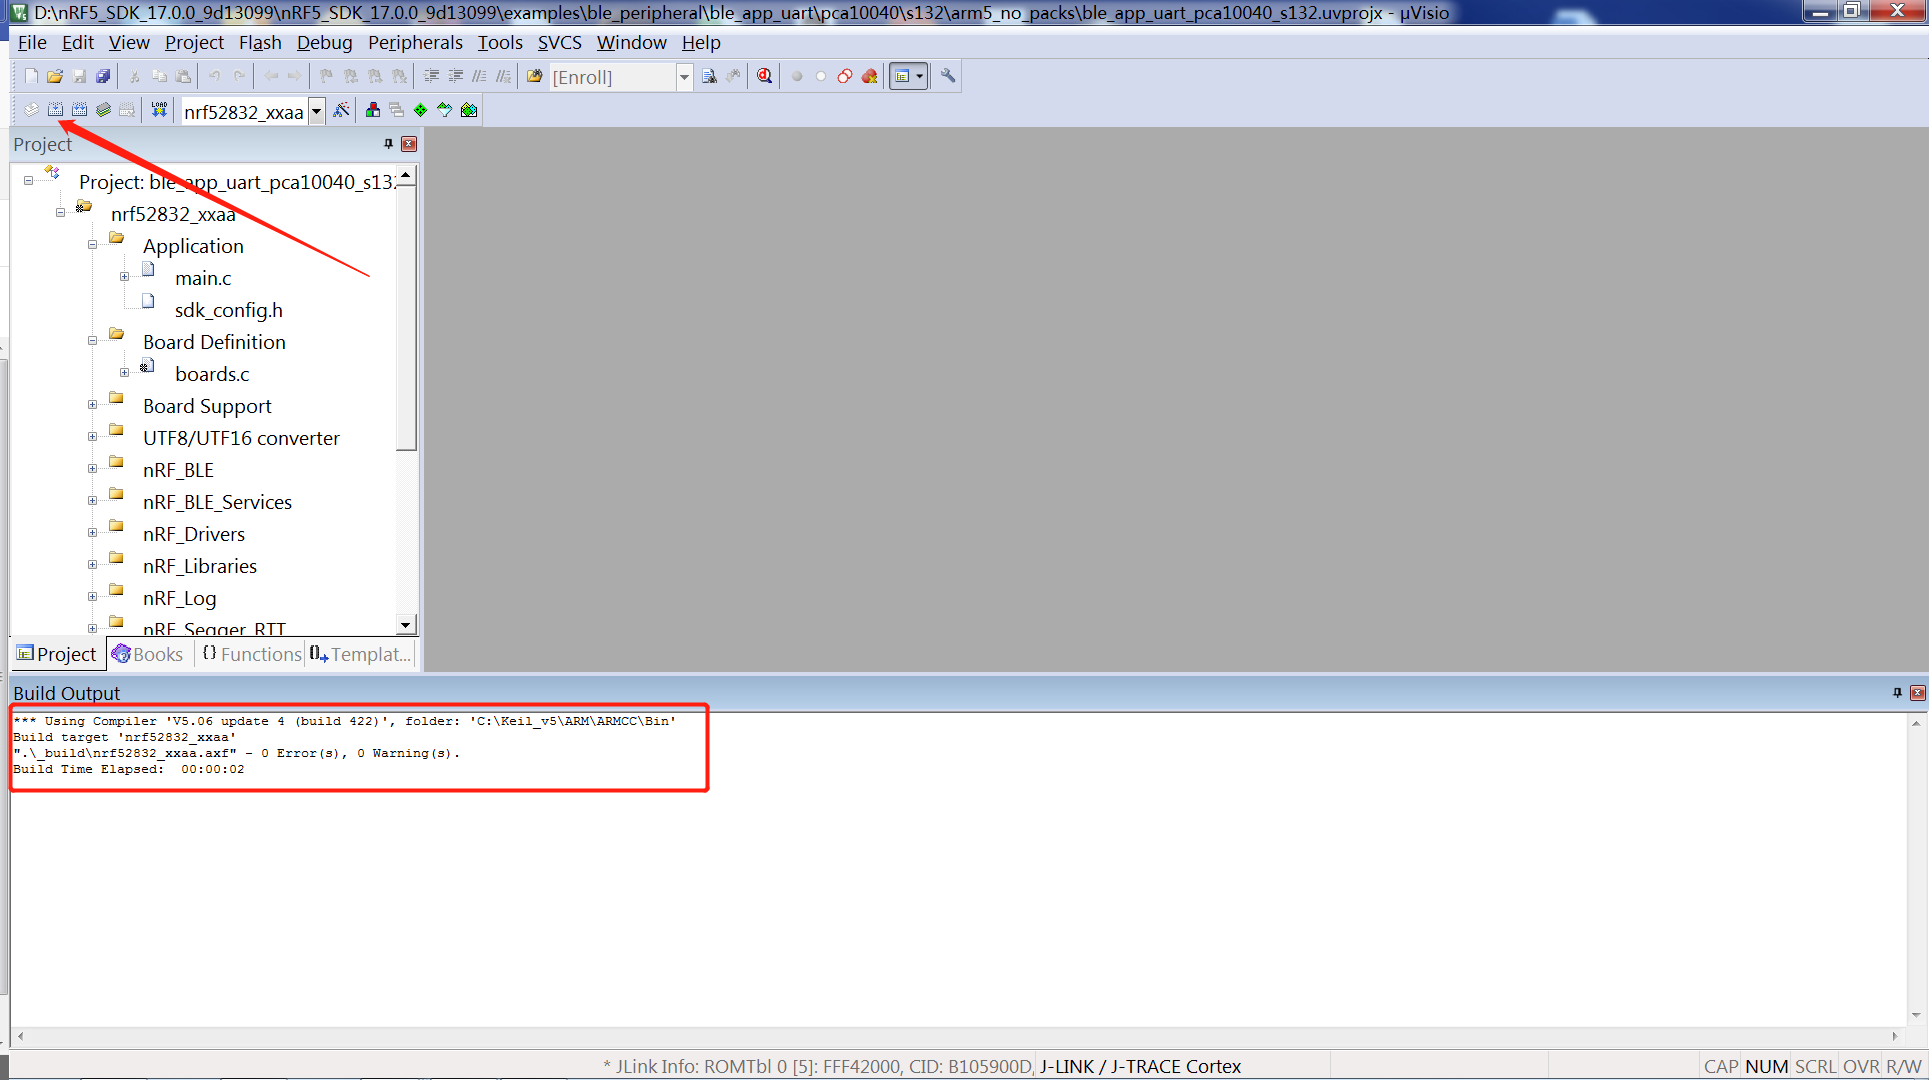
Task: Open the Configuration wrench icon
Action: (x=948, y=76)
